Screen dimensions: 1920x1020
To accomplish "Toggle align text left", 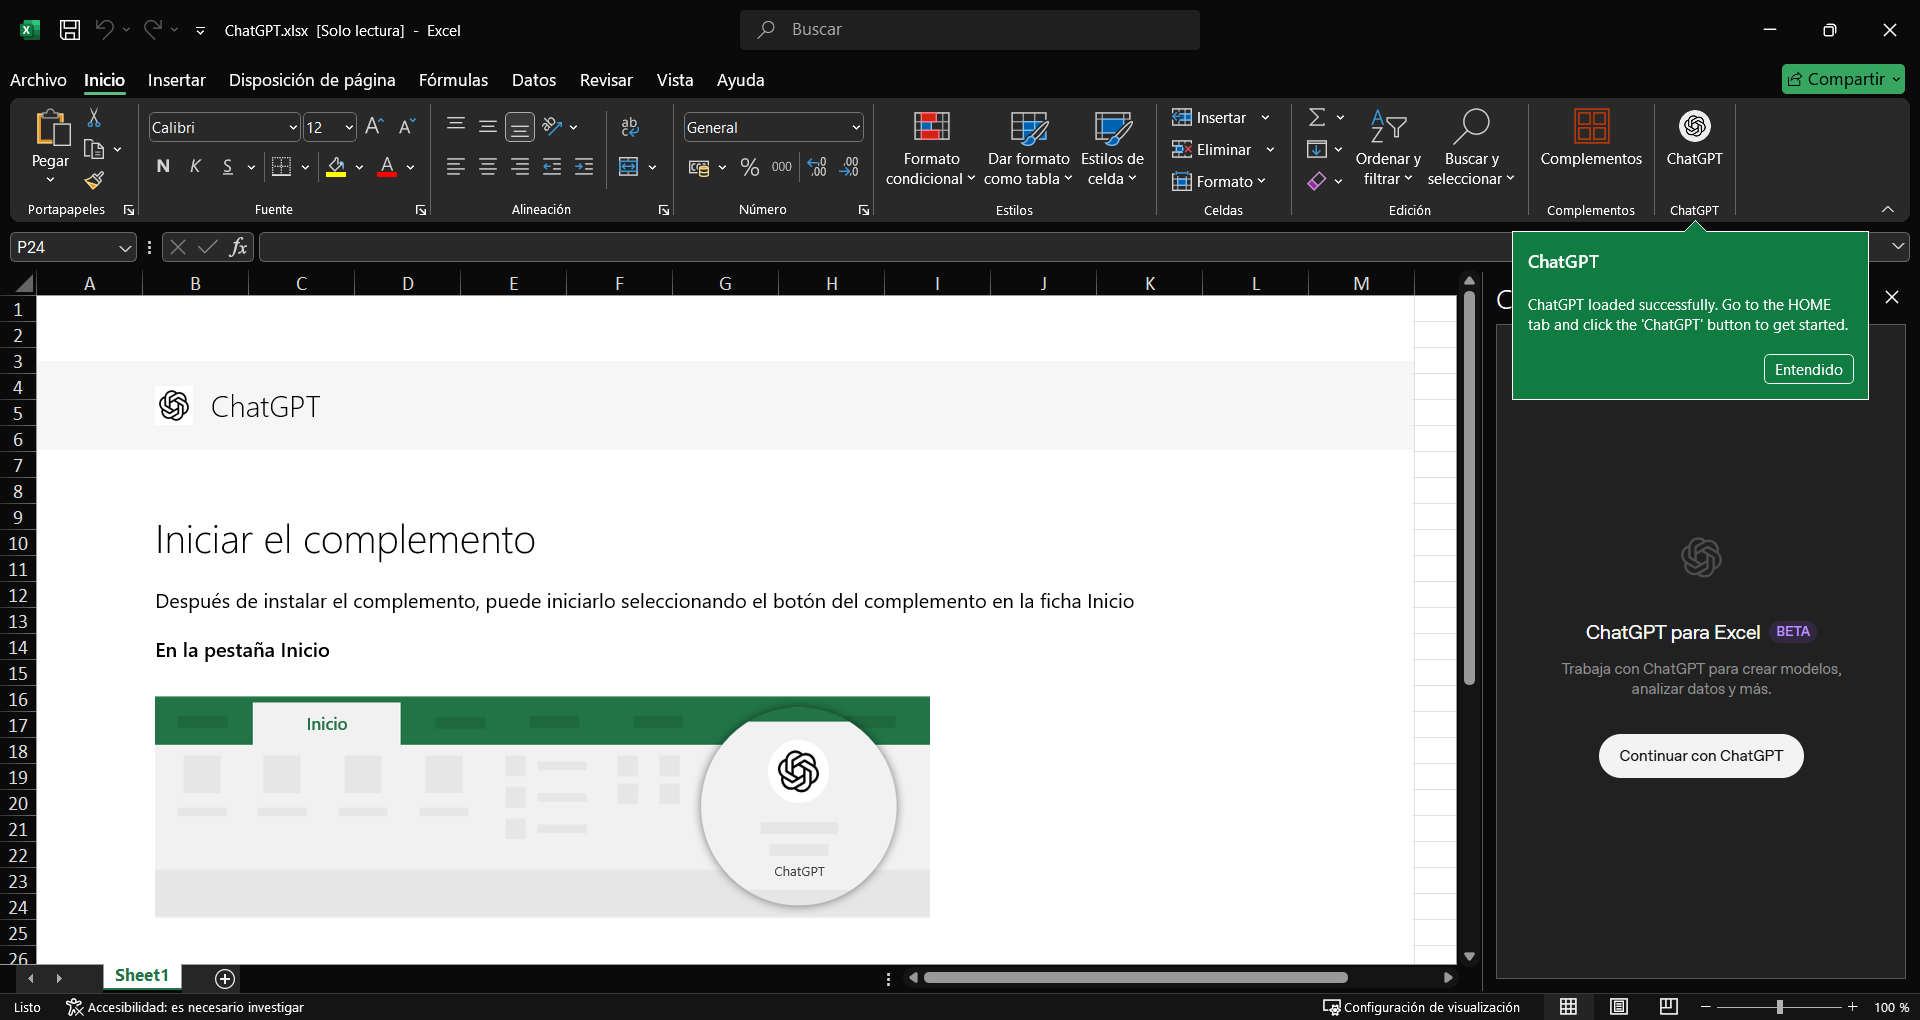I will 456,167.
